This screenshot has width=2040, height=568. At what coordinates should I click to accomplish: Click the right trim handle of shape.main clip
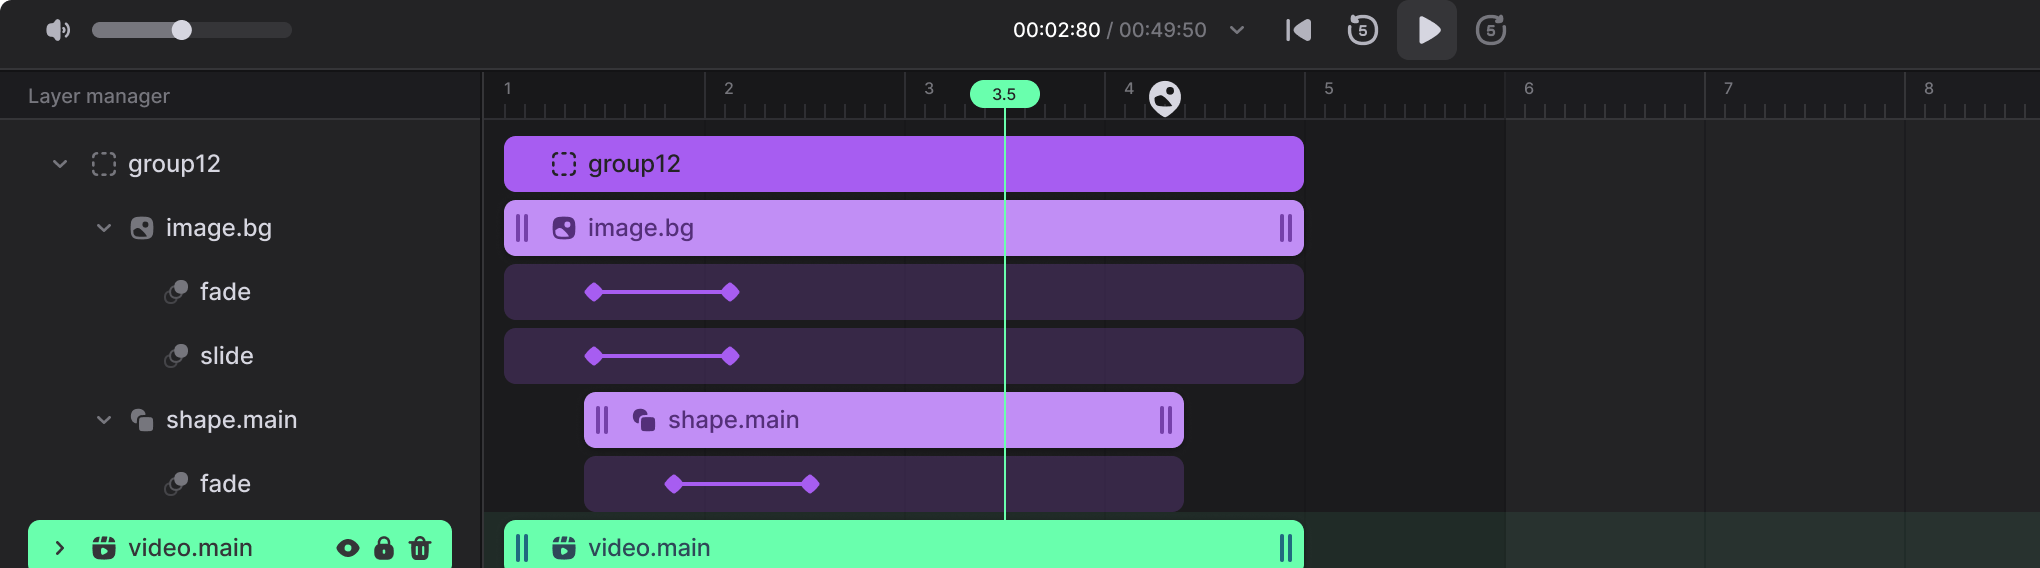pos(1166,420)
